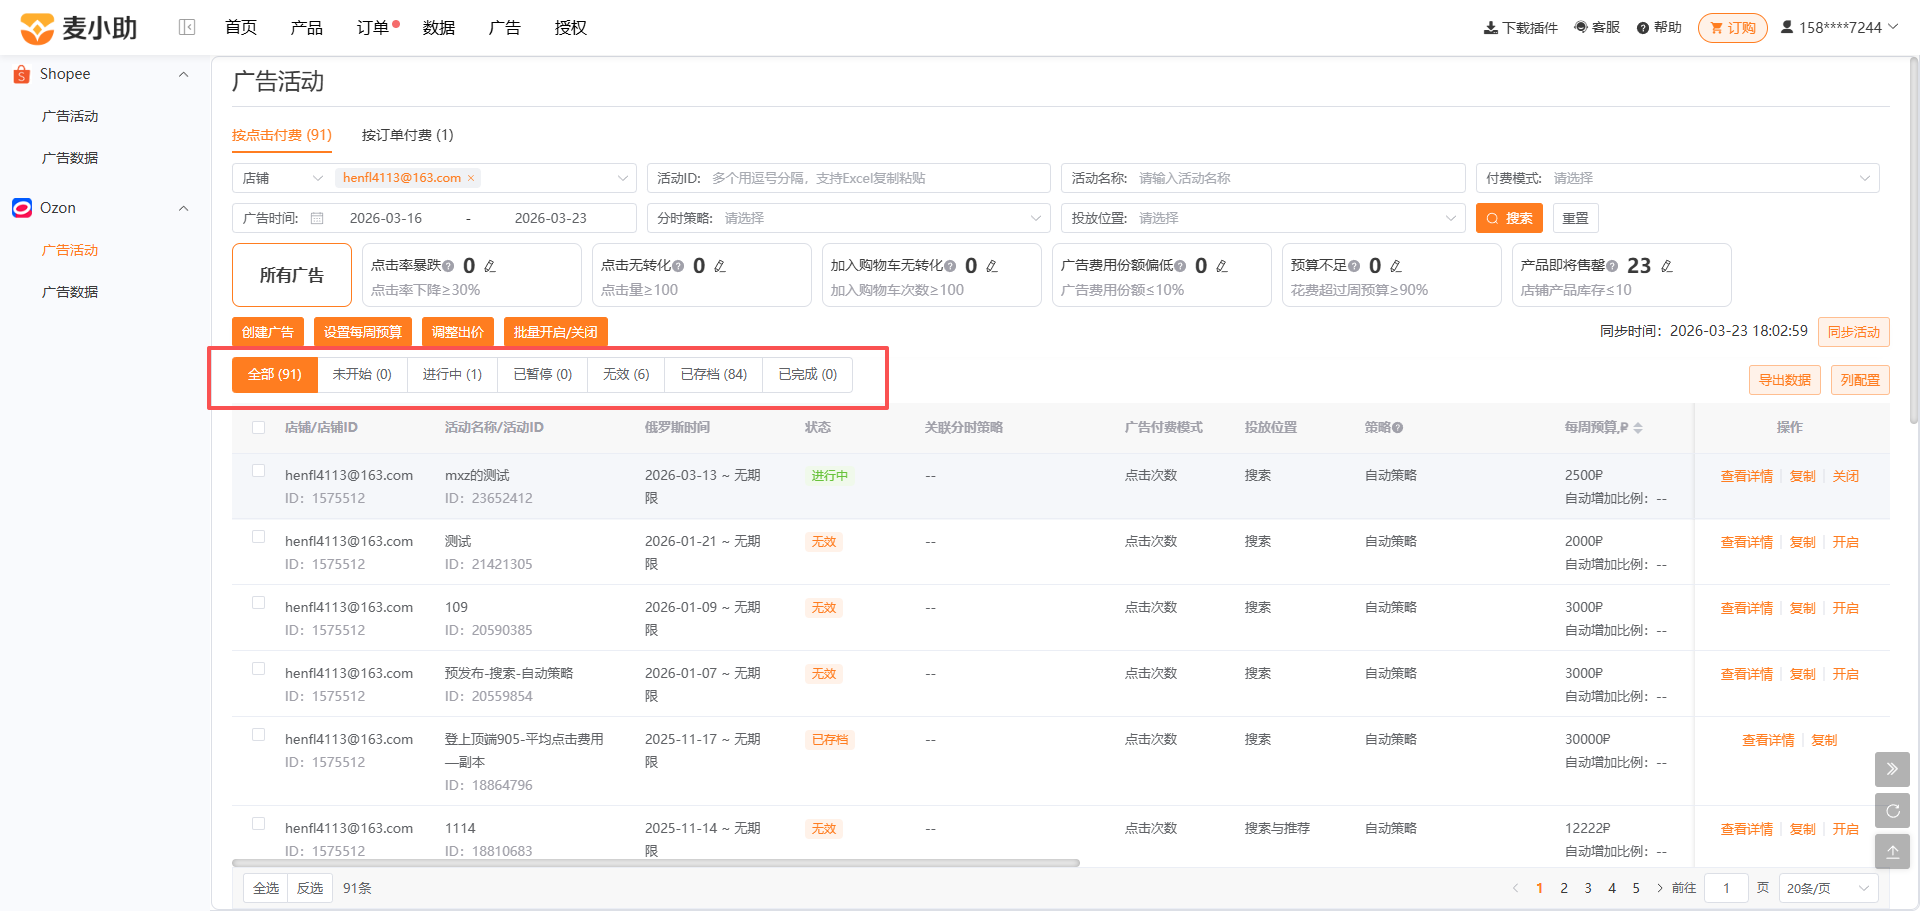Click 导出数据 button

point(1785,380)
